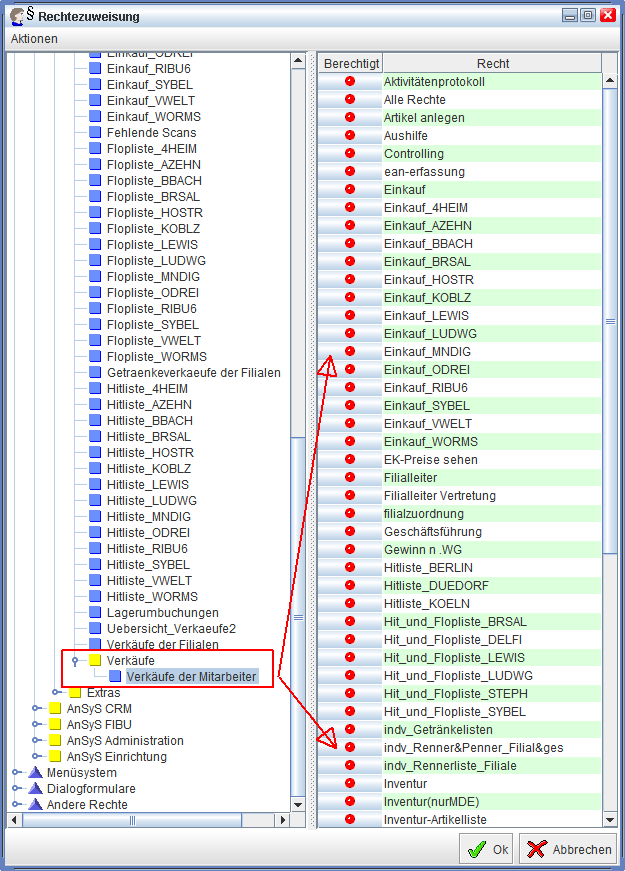Toggle the red dot for Controlling
Viewport: 625px width, 871px height.
pos(350,154)
